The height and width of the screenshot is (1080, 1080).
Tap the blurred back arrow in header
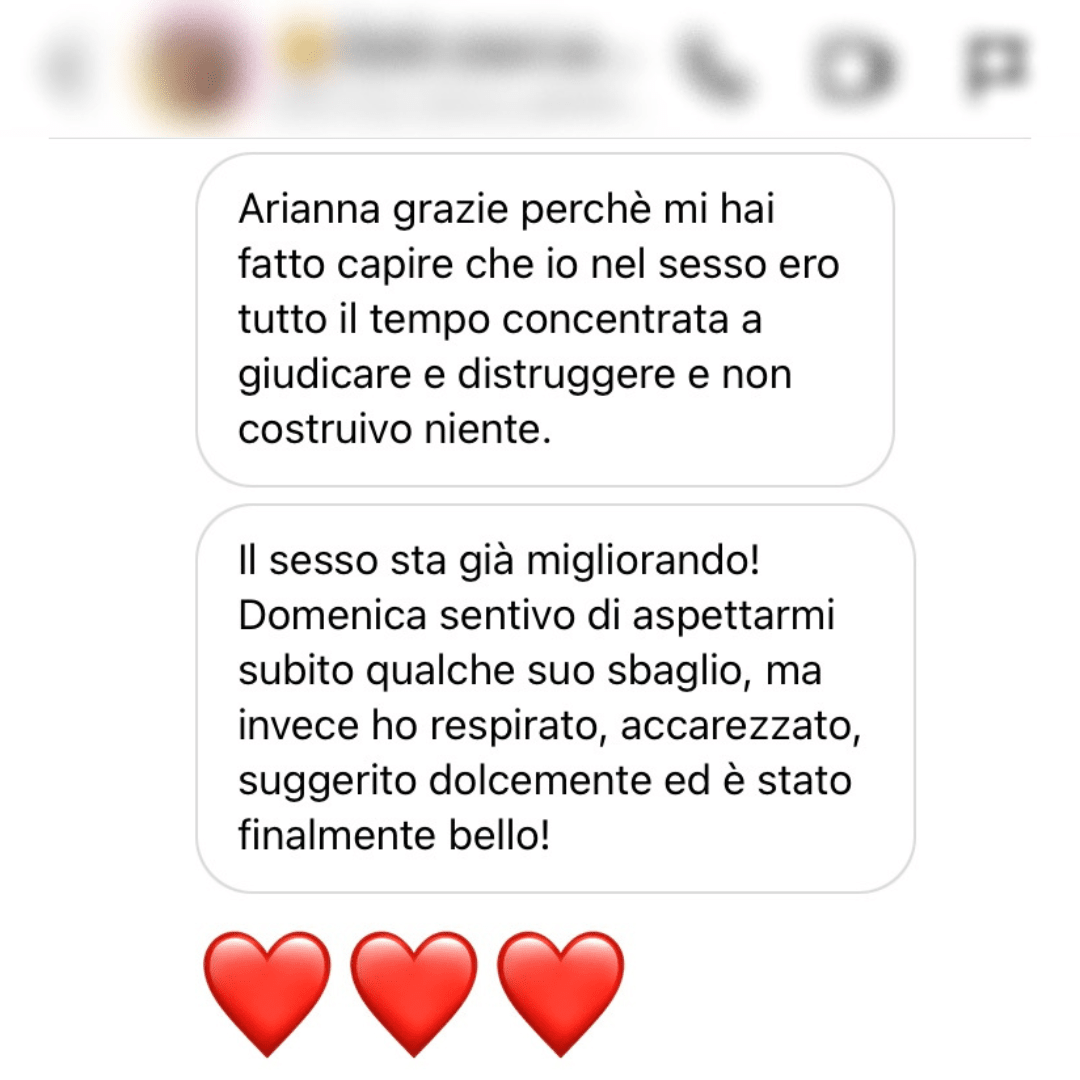[x=68, y=69]
